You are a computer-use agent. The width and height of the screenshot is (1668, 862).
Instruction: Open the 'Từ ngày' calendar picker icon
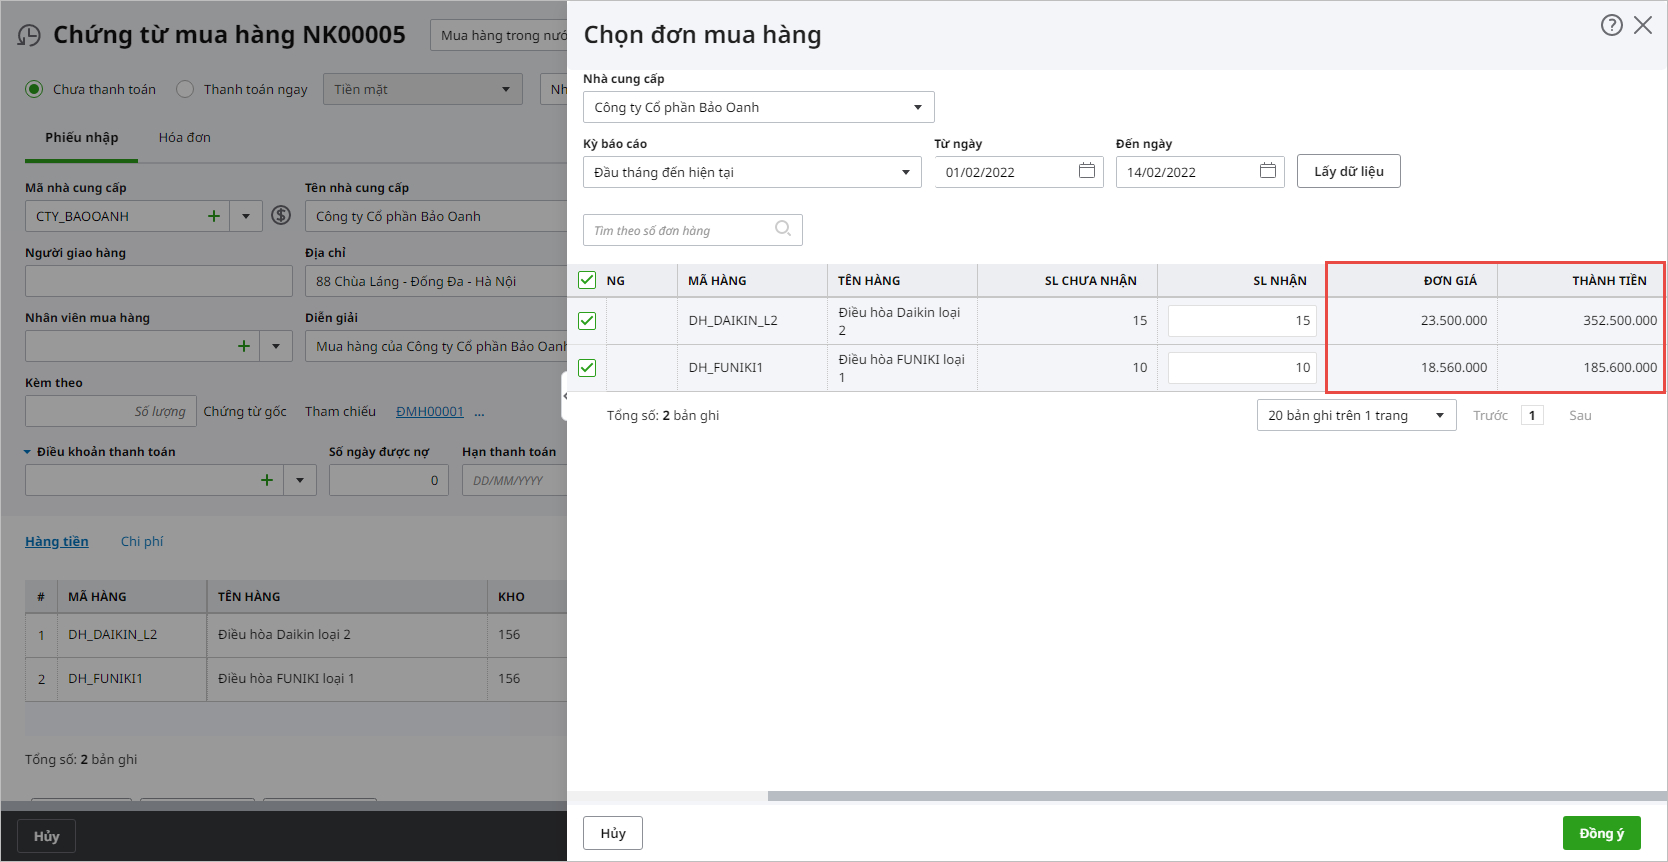point(1087,171)
